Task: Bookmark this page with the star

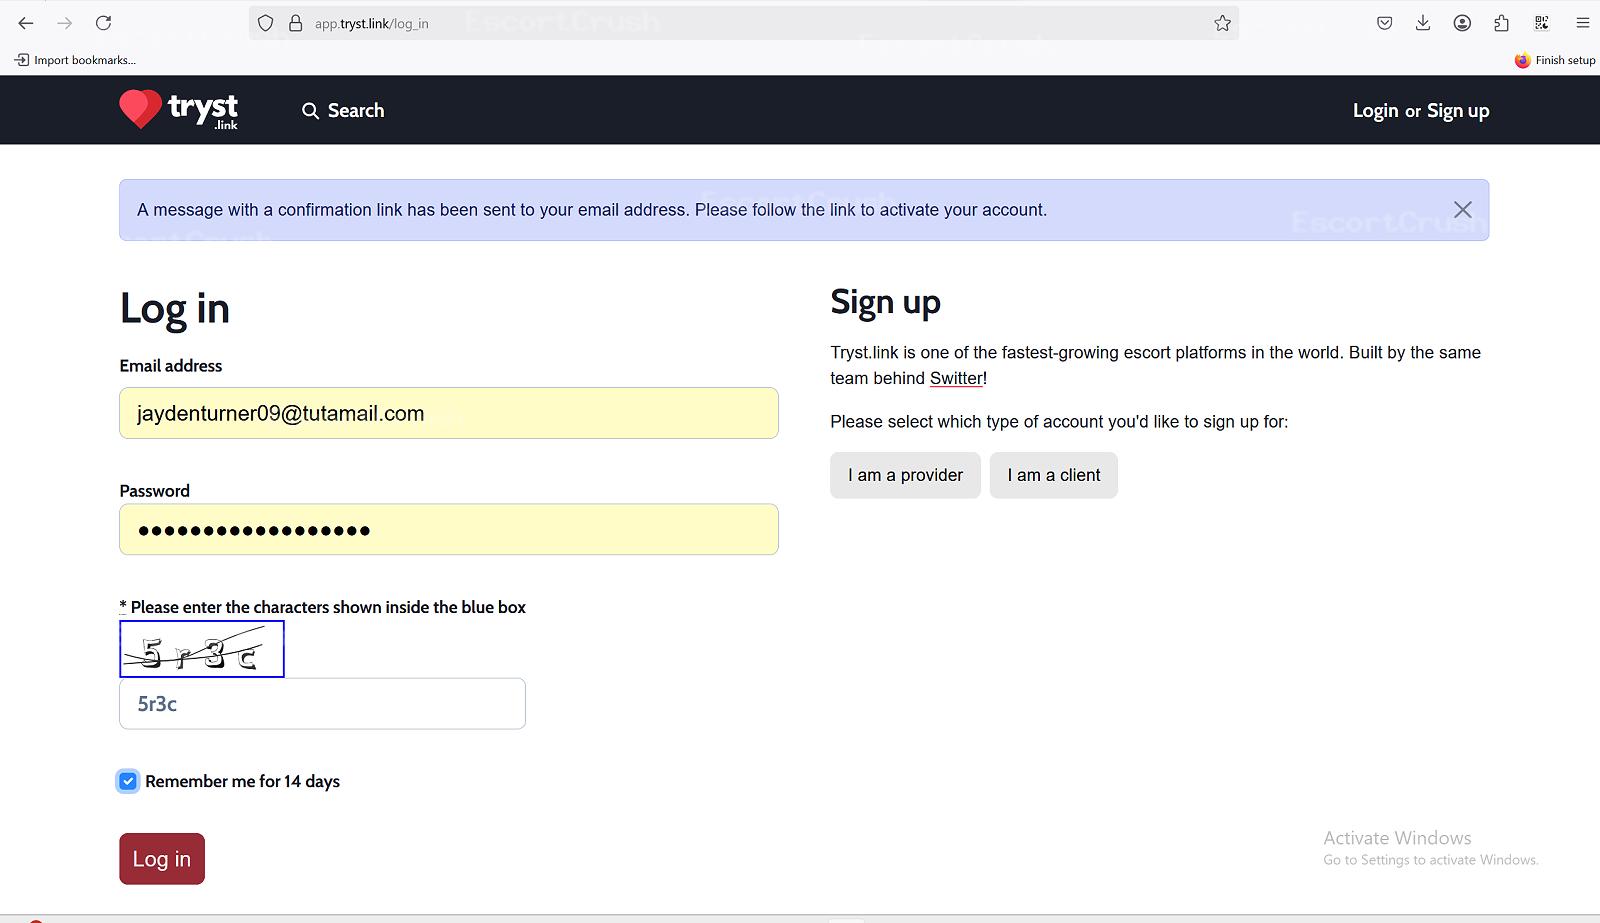Action: click(x=1222, y=23)
